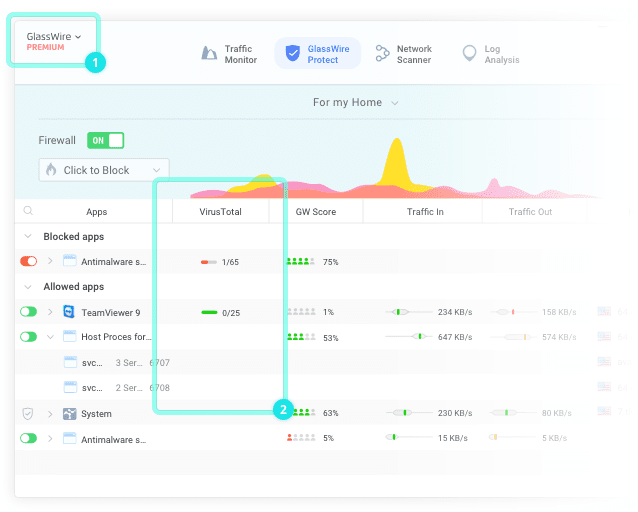
Task: Expand the TeamViewer 9 row
Action: (50, 312)
